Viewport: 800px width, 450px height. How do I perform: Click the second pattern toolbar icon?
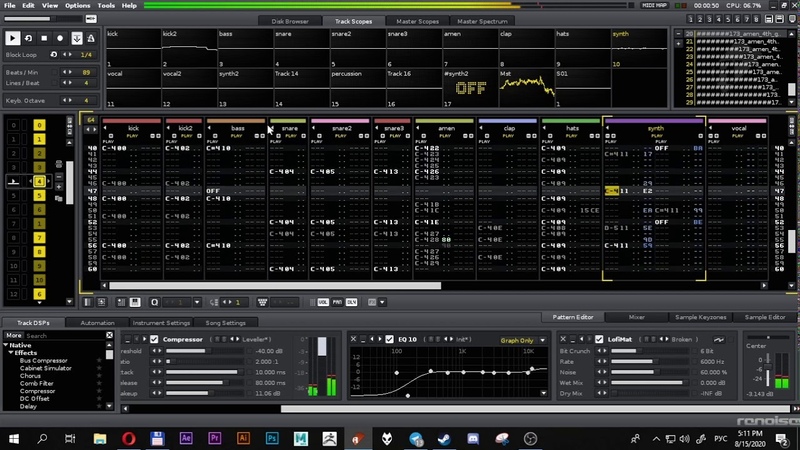102,303
